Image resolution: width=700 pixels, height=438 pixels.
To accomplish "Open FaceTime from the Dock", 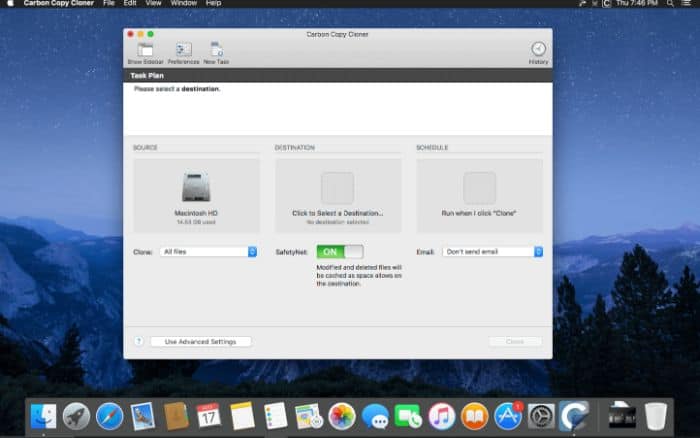I will (x=408, y=416).
